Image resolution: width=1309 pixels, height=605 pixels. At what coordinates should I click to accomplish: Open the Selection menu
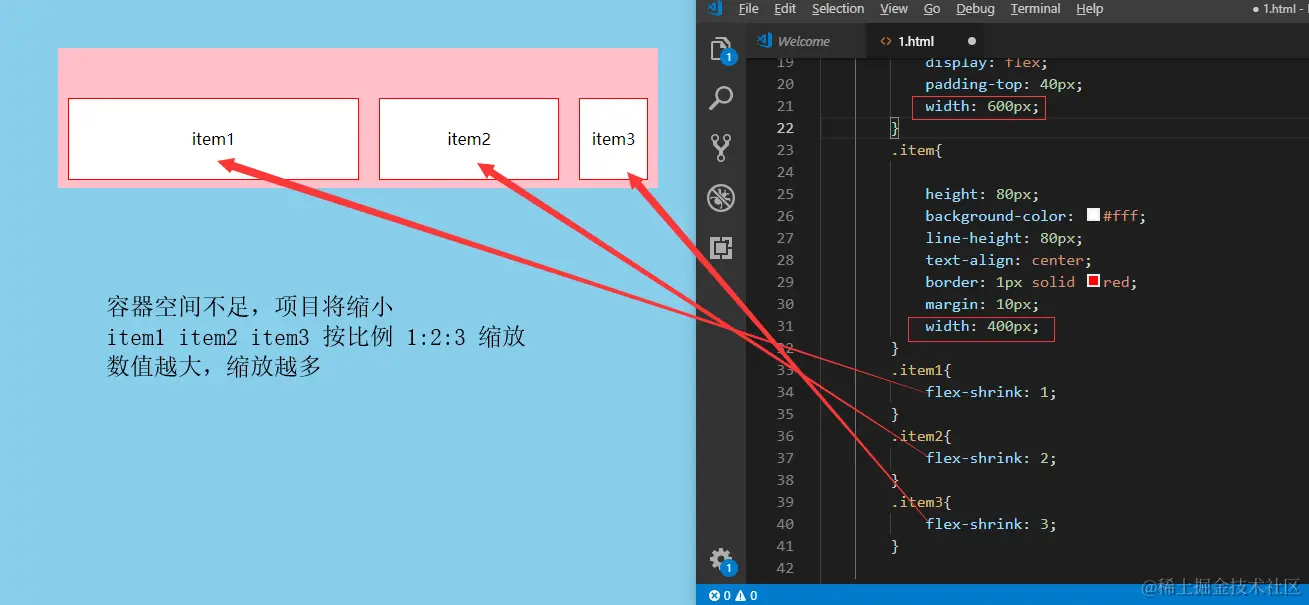click(838, 9)
